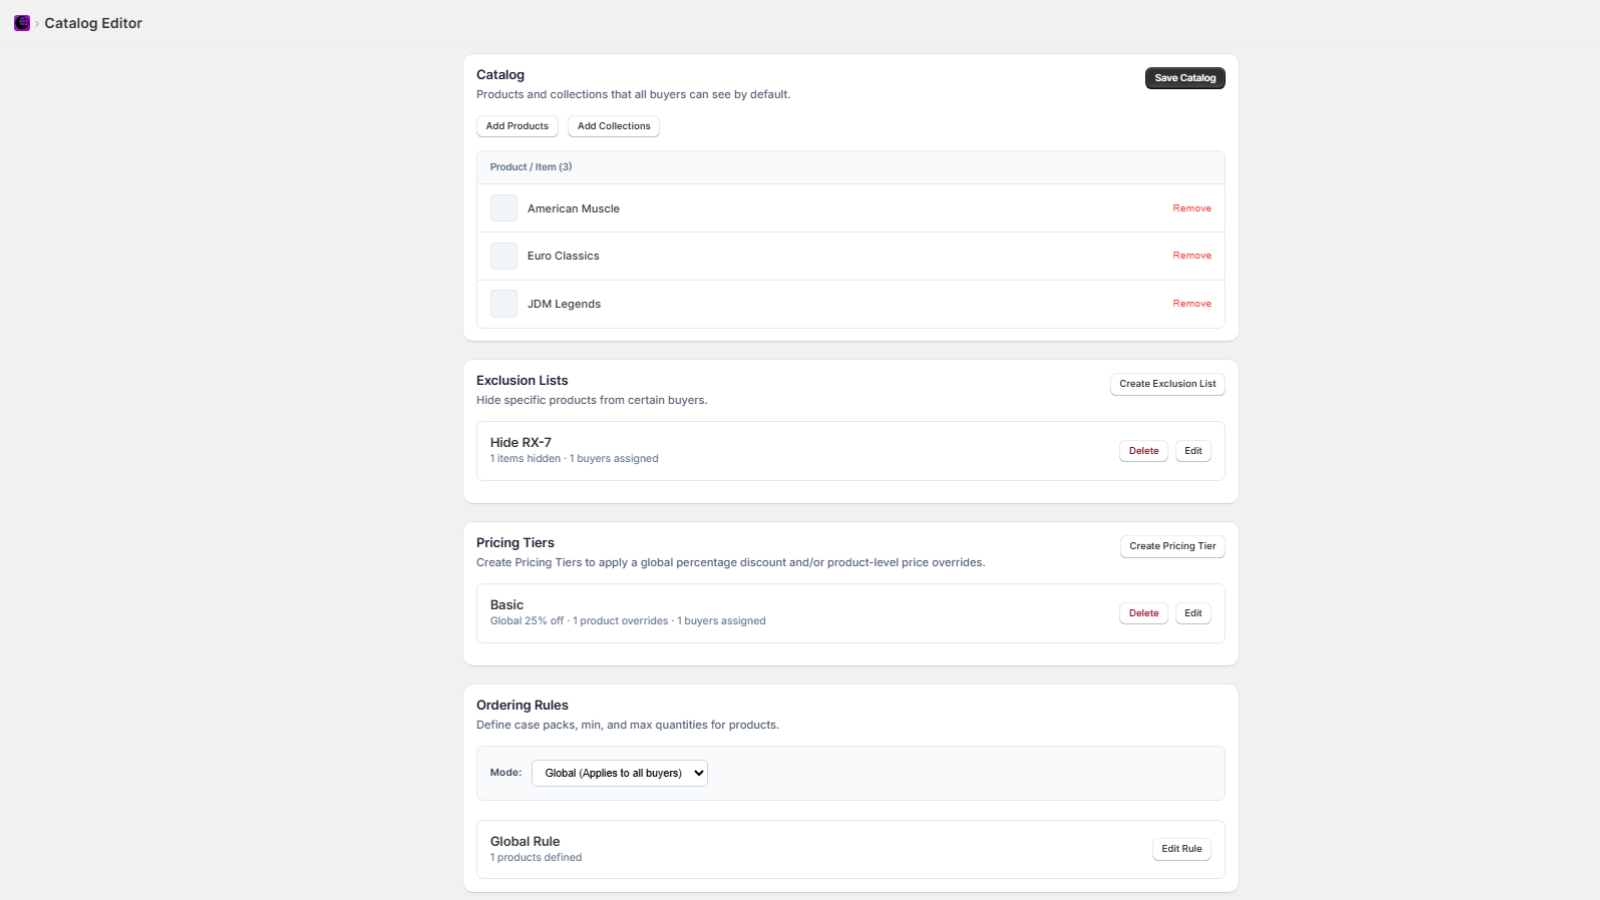
Task: Remove the JDM Legends collection
Action: click(x=1192, y=304)
